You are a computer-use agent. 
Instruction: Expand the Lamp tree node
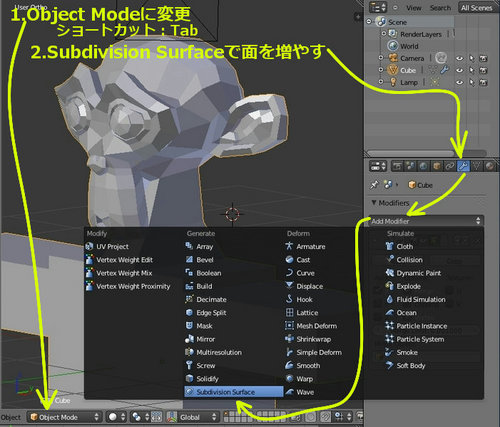pyautogui.click(x=381, y=81)
